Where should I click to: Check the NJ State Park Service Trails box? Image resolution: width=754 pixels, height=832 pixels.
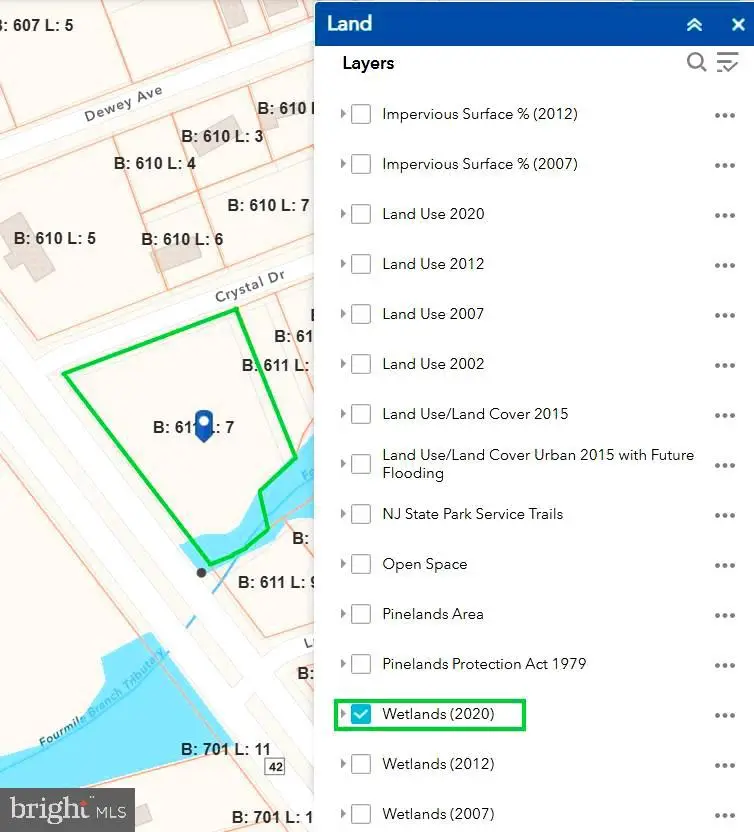click(361, 514)
